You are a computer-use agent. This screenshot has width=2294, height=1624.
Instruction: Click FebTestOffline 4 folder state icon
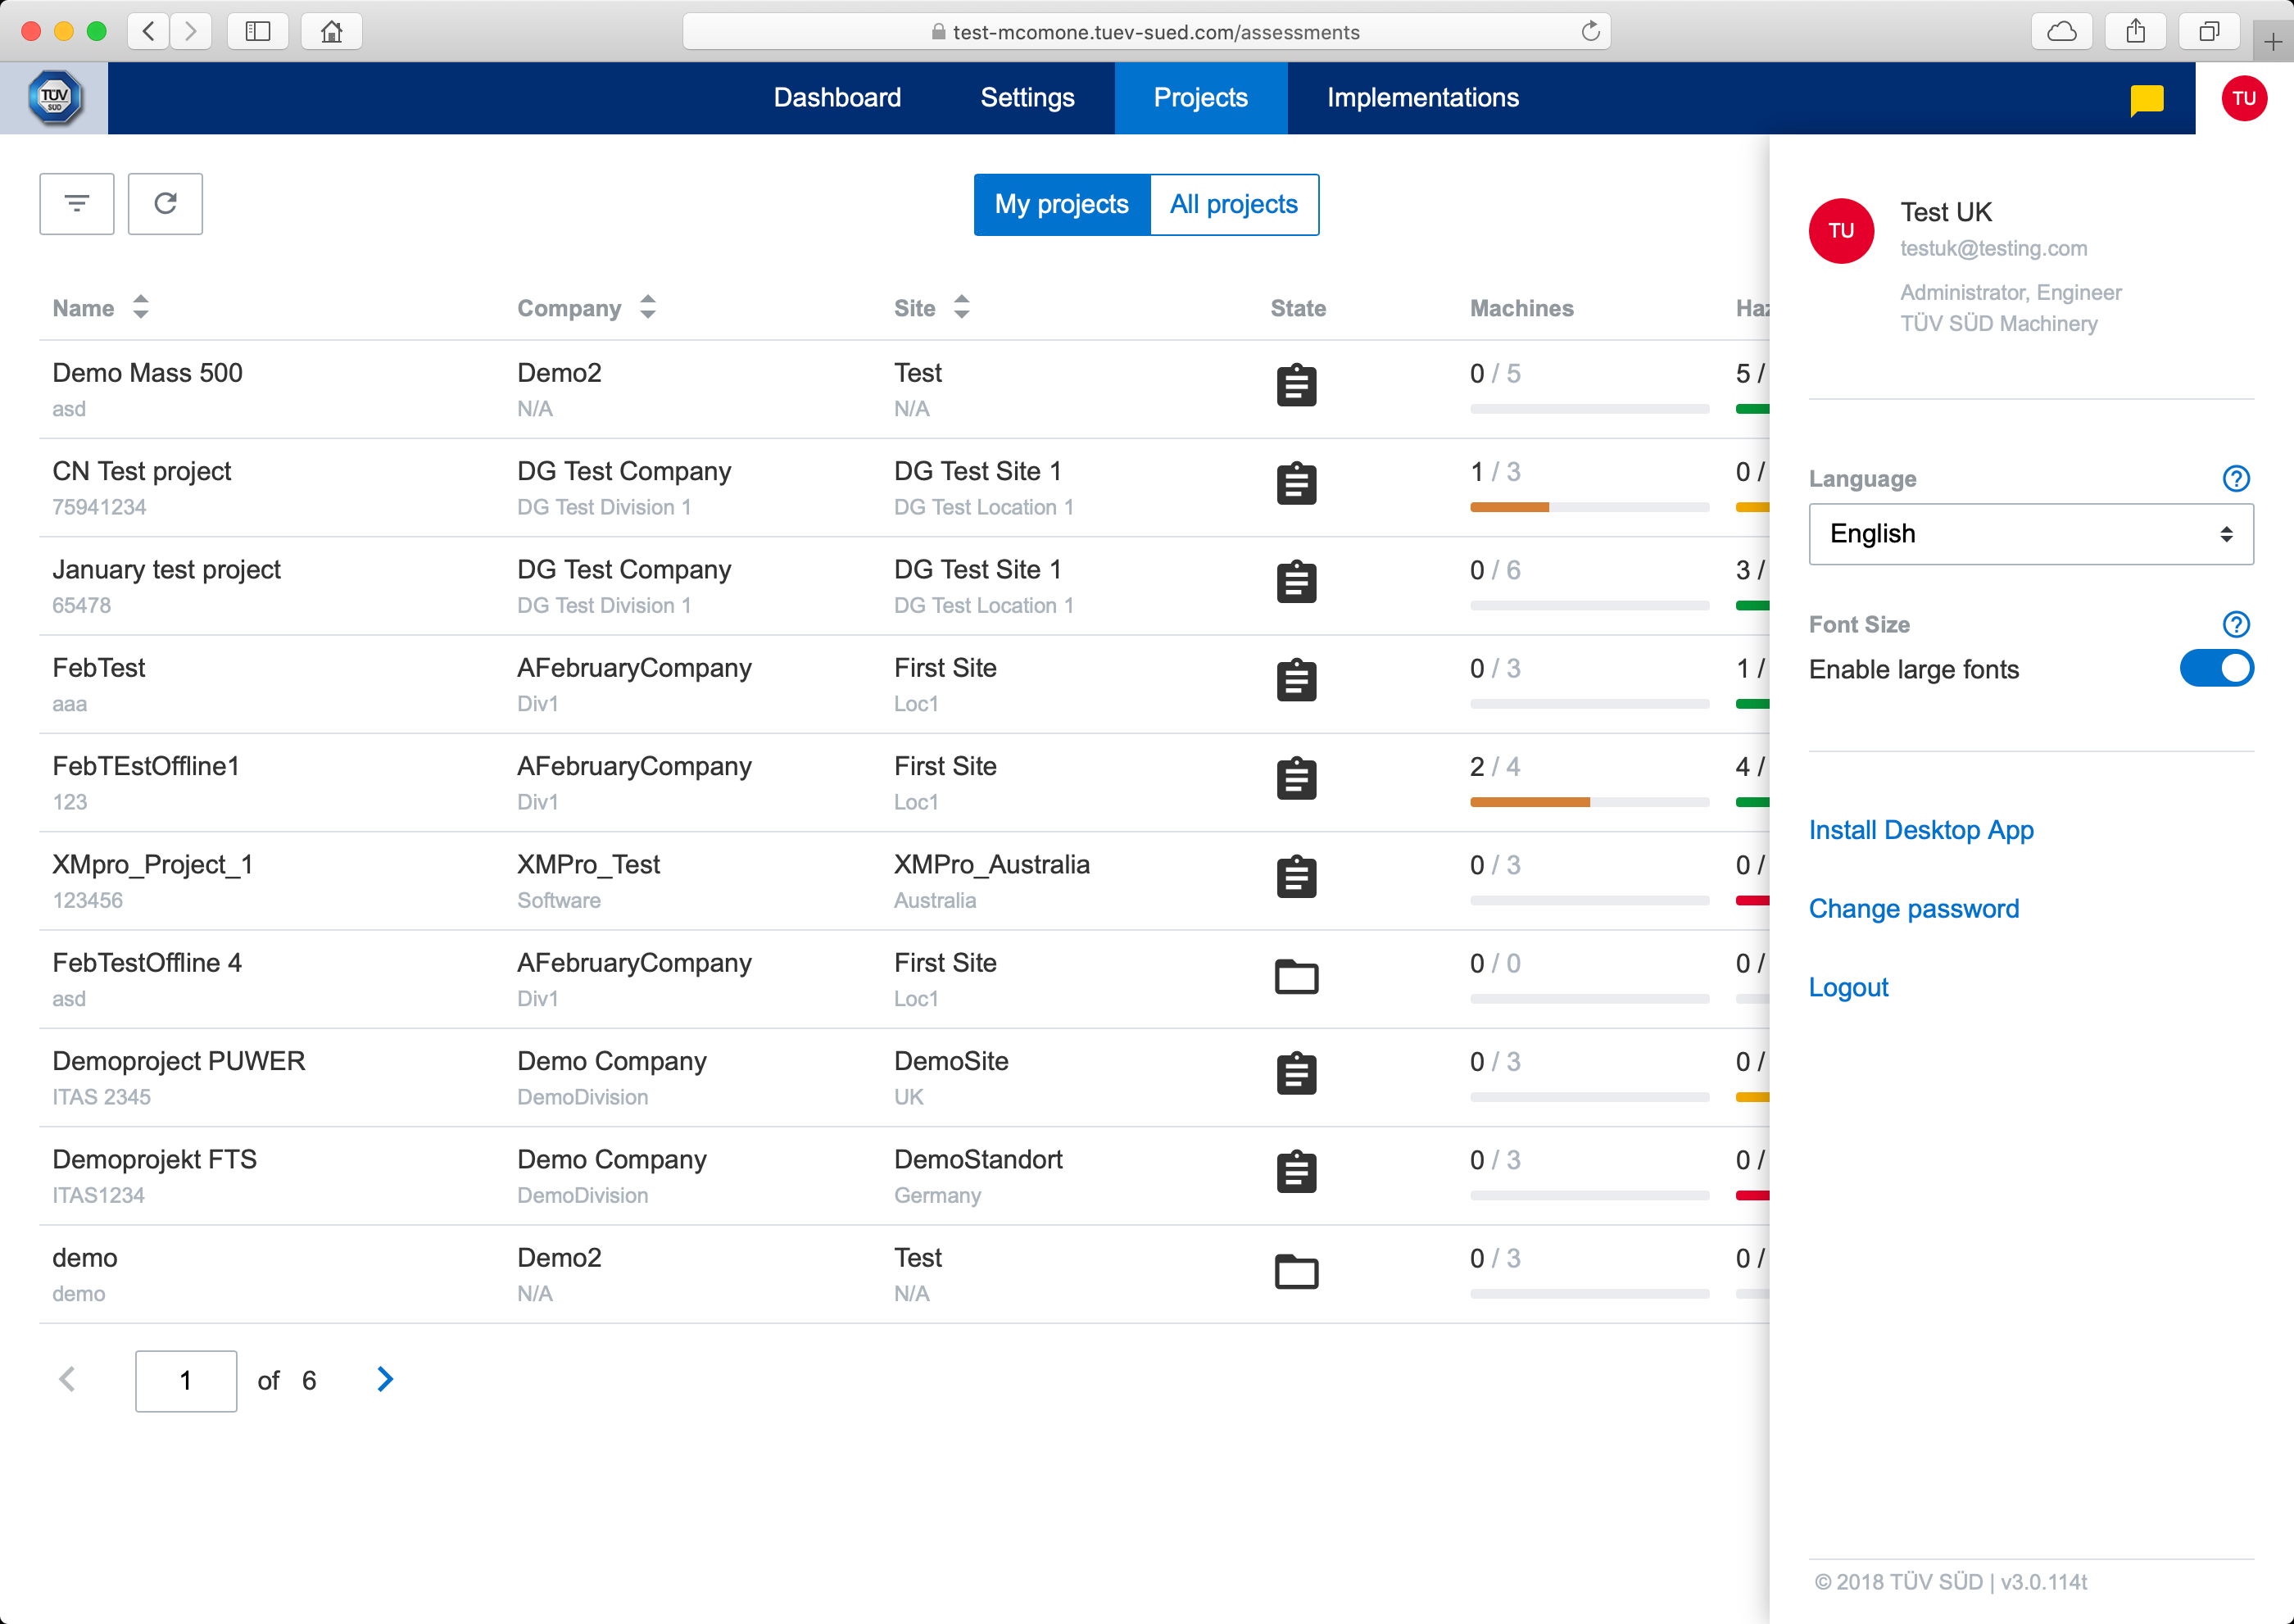pos(1296,976)
